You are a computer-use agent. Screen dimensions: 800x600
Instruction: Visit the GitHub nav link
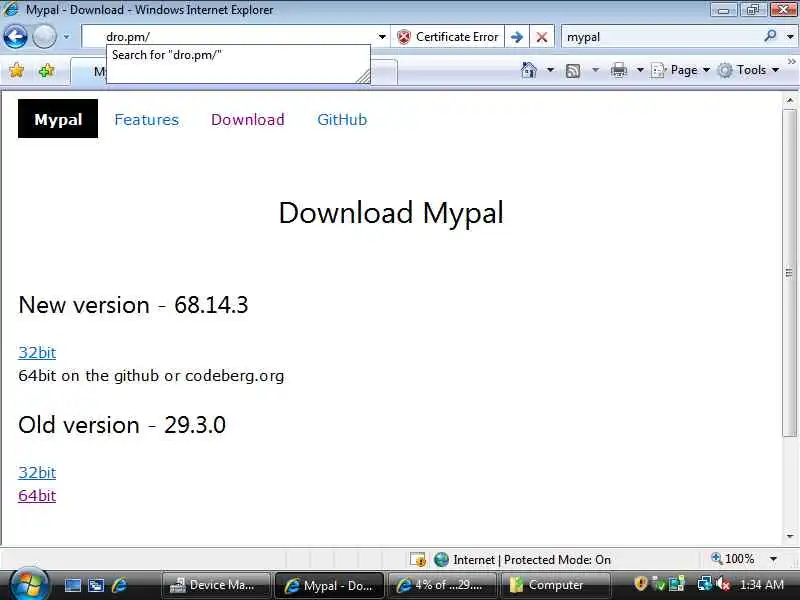tap(342, 119)
